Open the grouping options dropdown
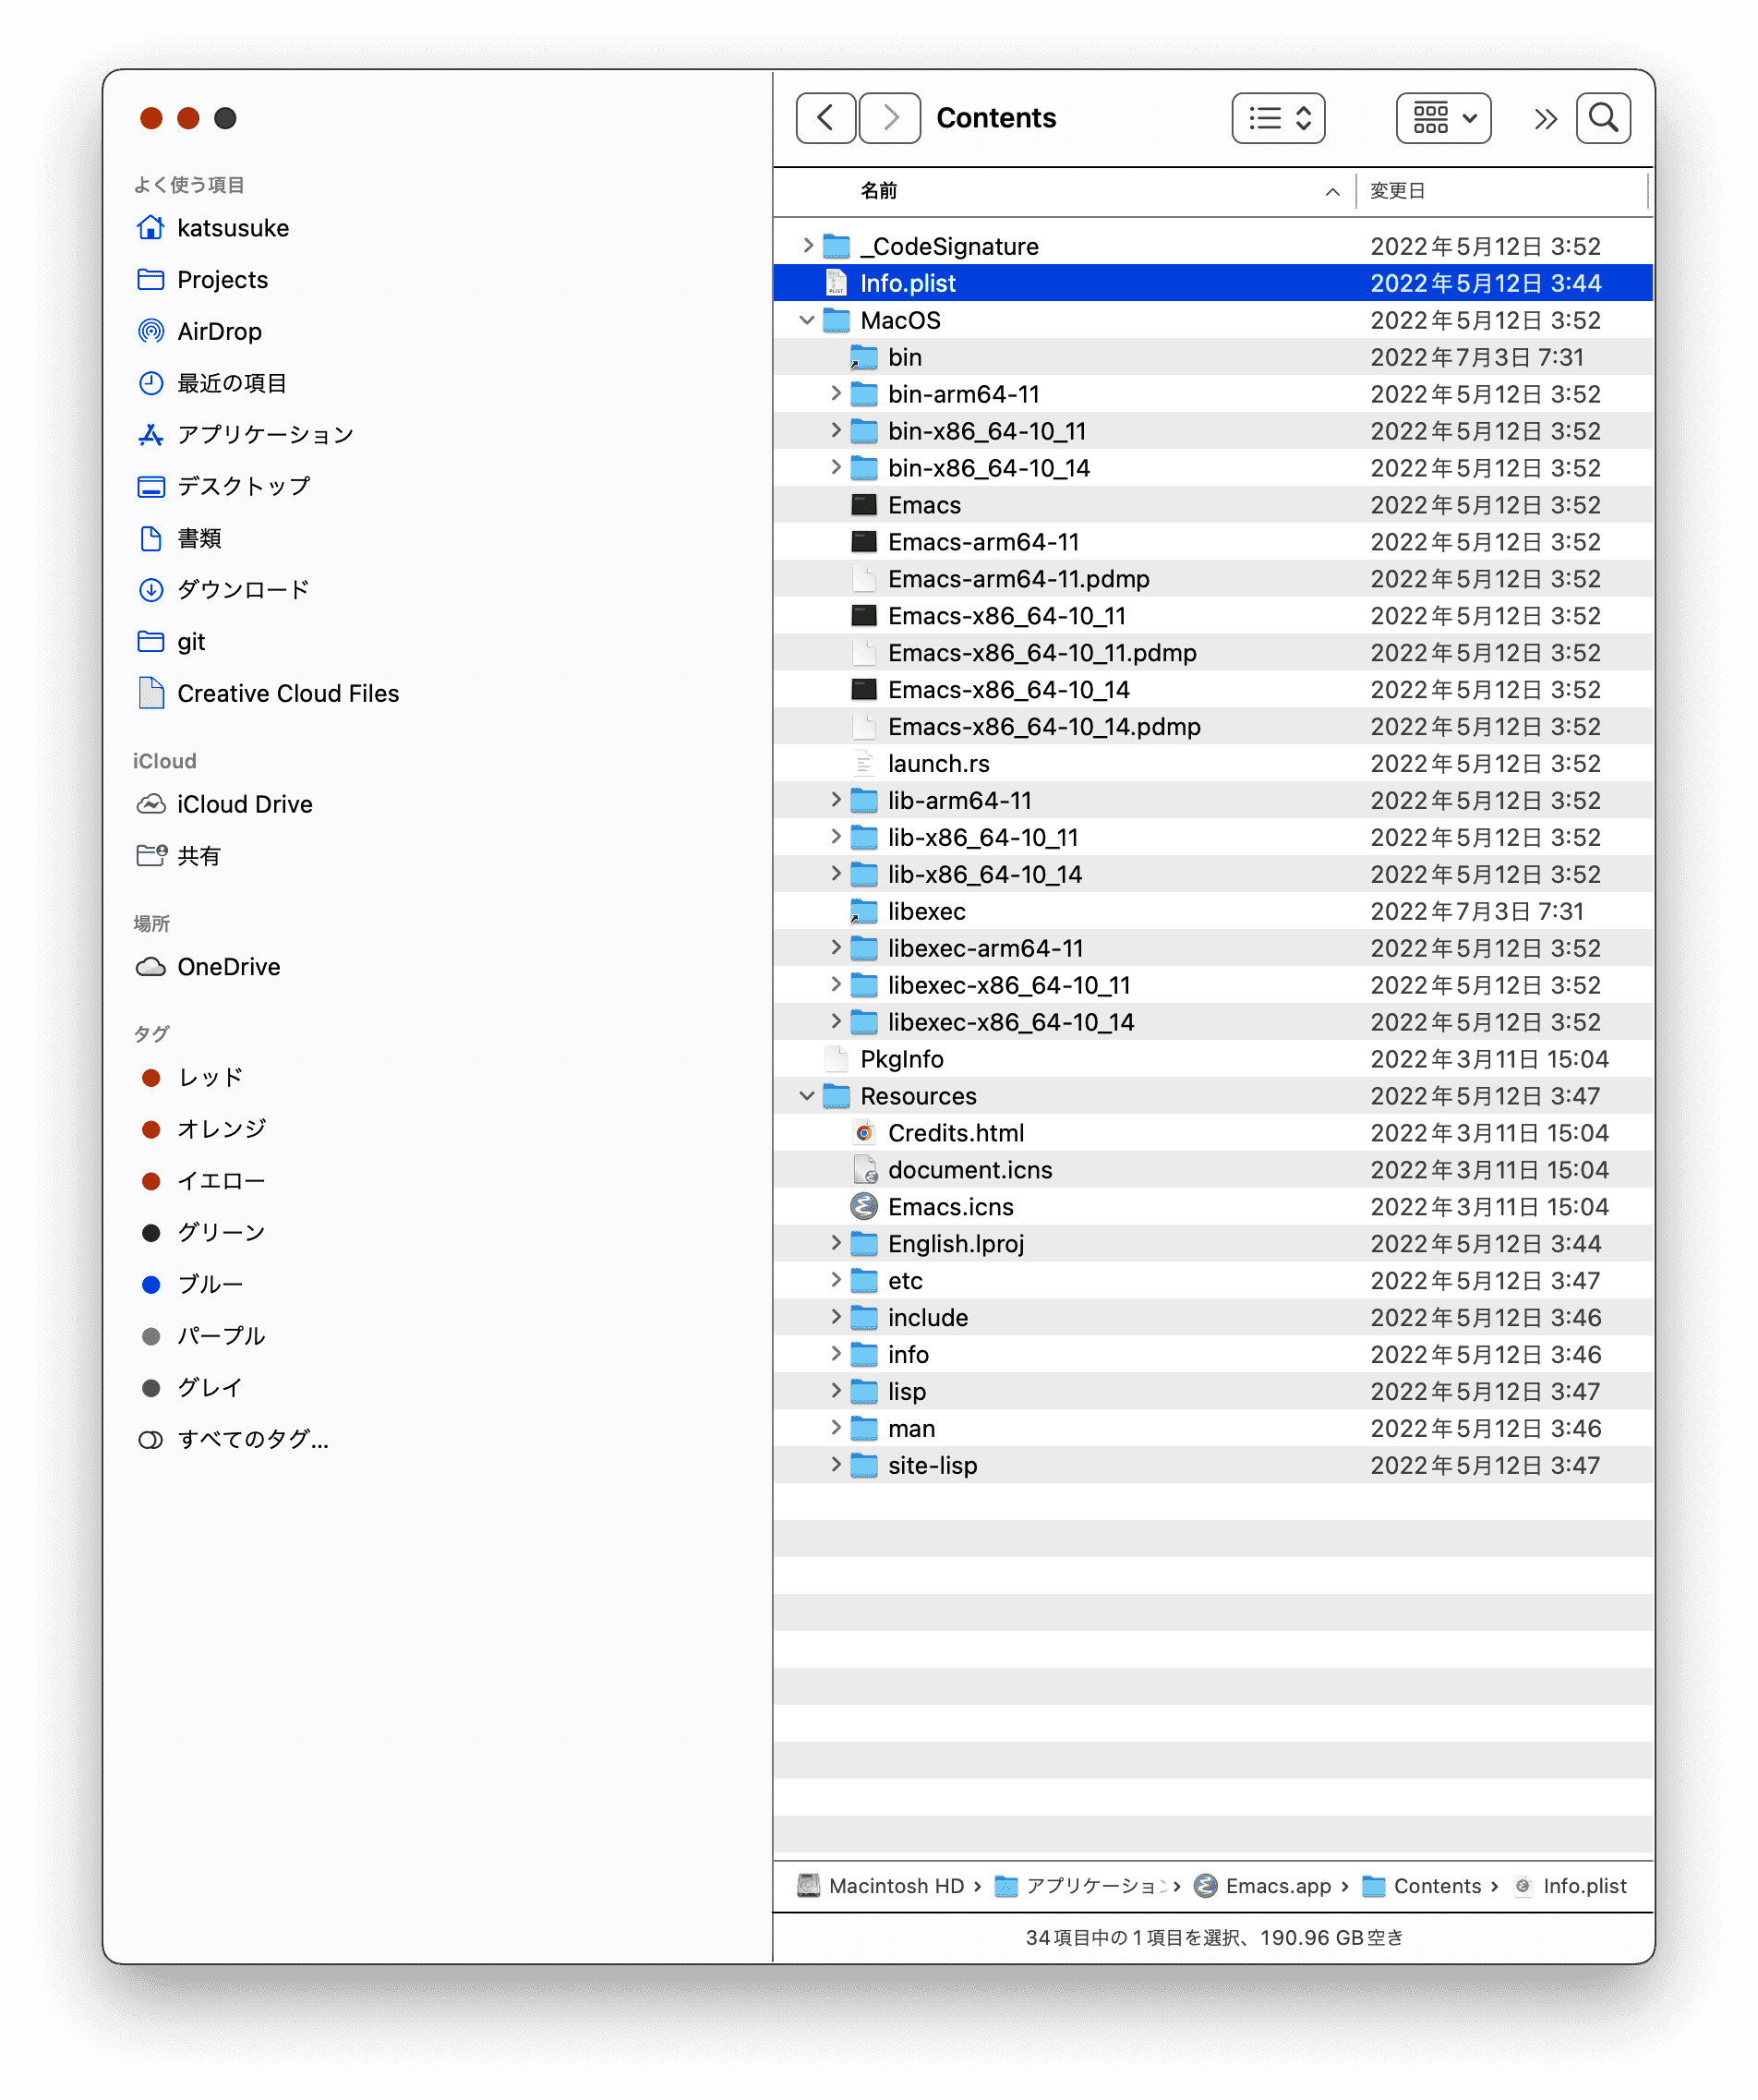The height and width of the screenshot is (2100, 1758). coord(1443,118)
